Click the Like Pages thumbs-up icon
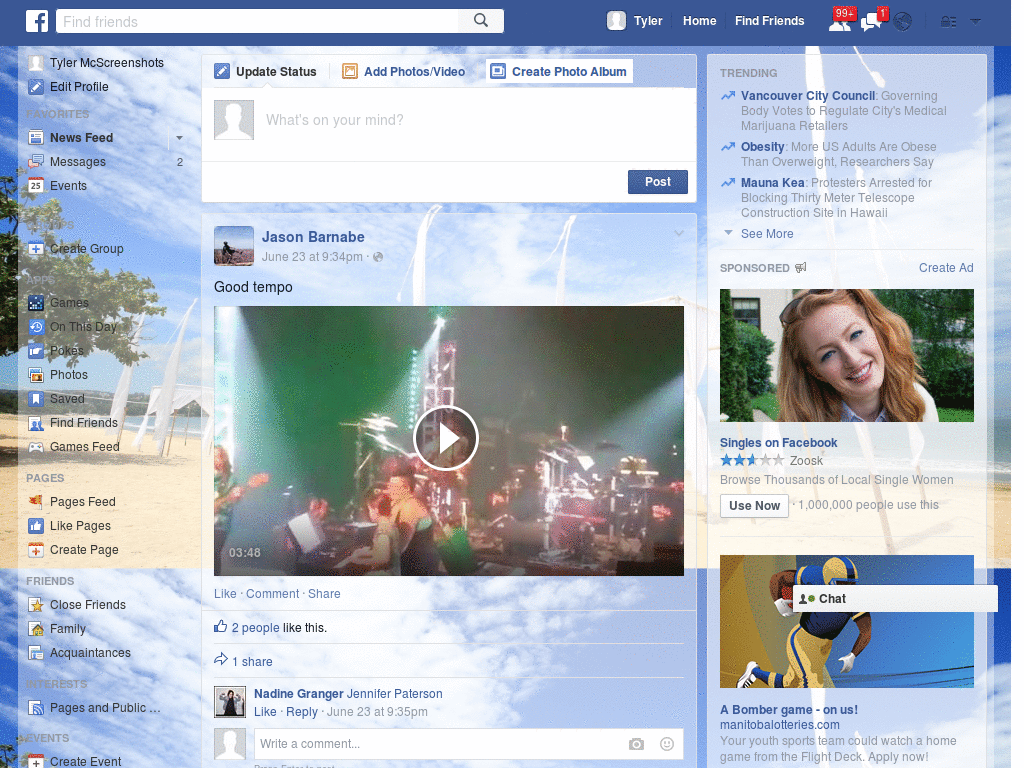Image resolution: width=1024 pixels, height=768 pixels. 36,526
